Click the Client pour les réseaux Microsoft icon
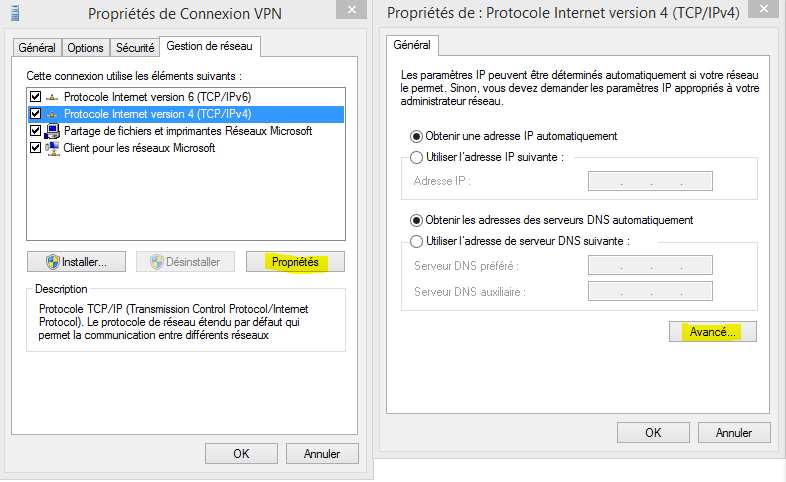This screenshot has width=786, height=482. click(52, 148)
